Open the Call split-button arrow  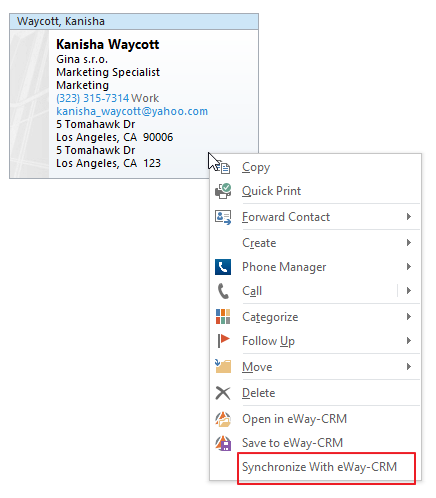click(x=409, y=291)
